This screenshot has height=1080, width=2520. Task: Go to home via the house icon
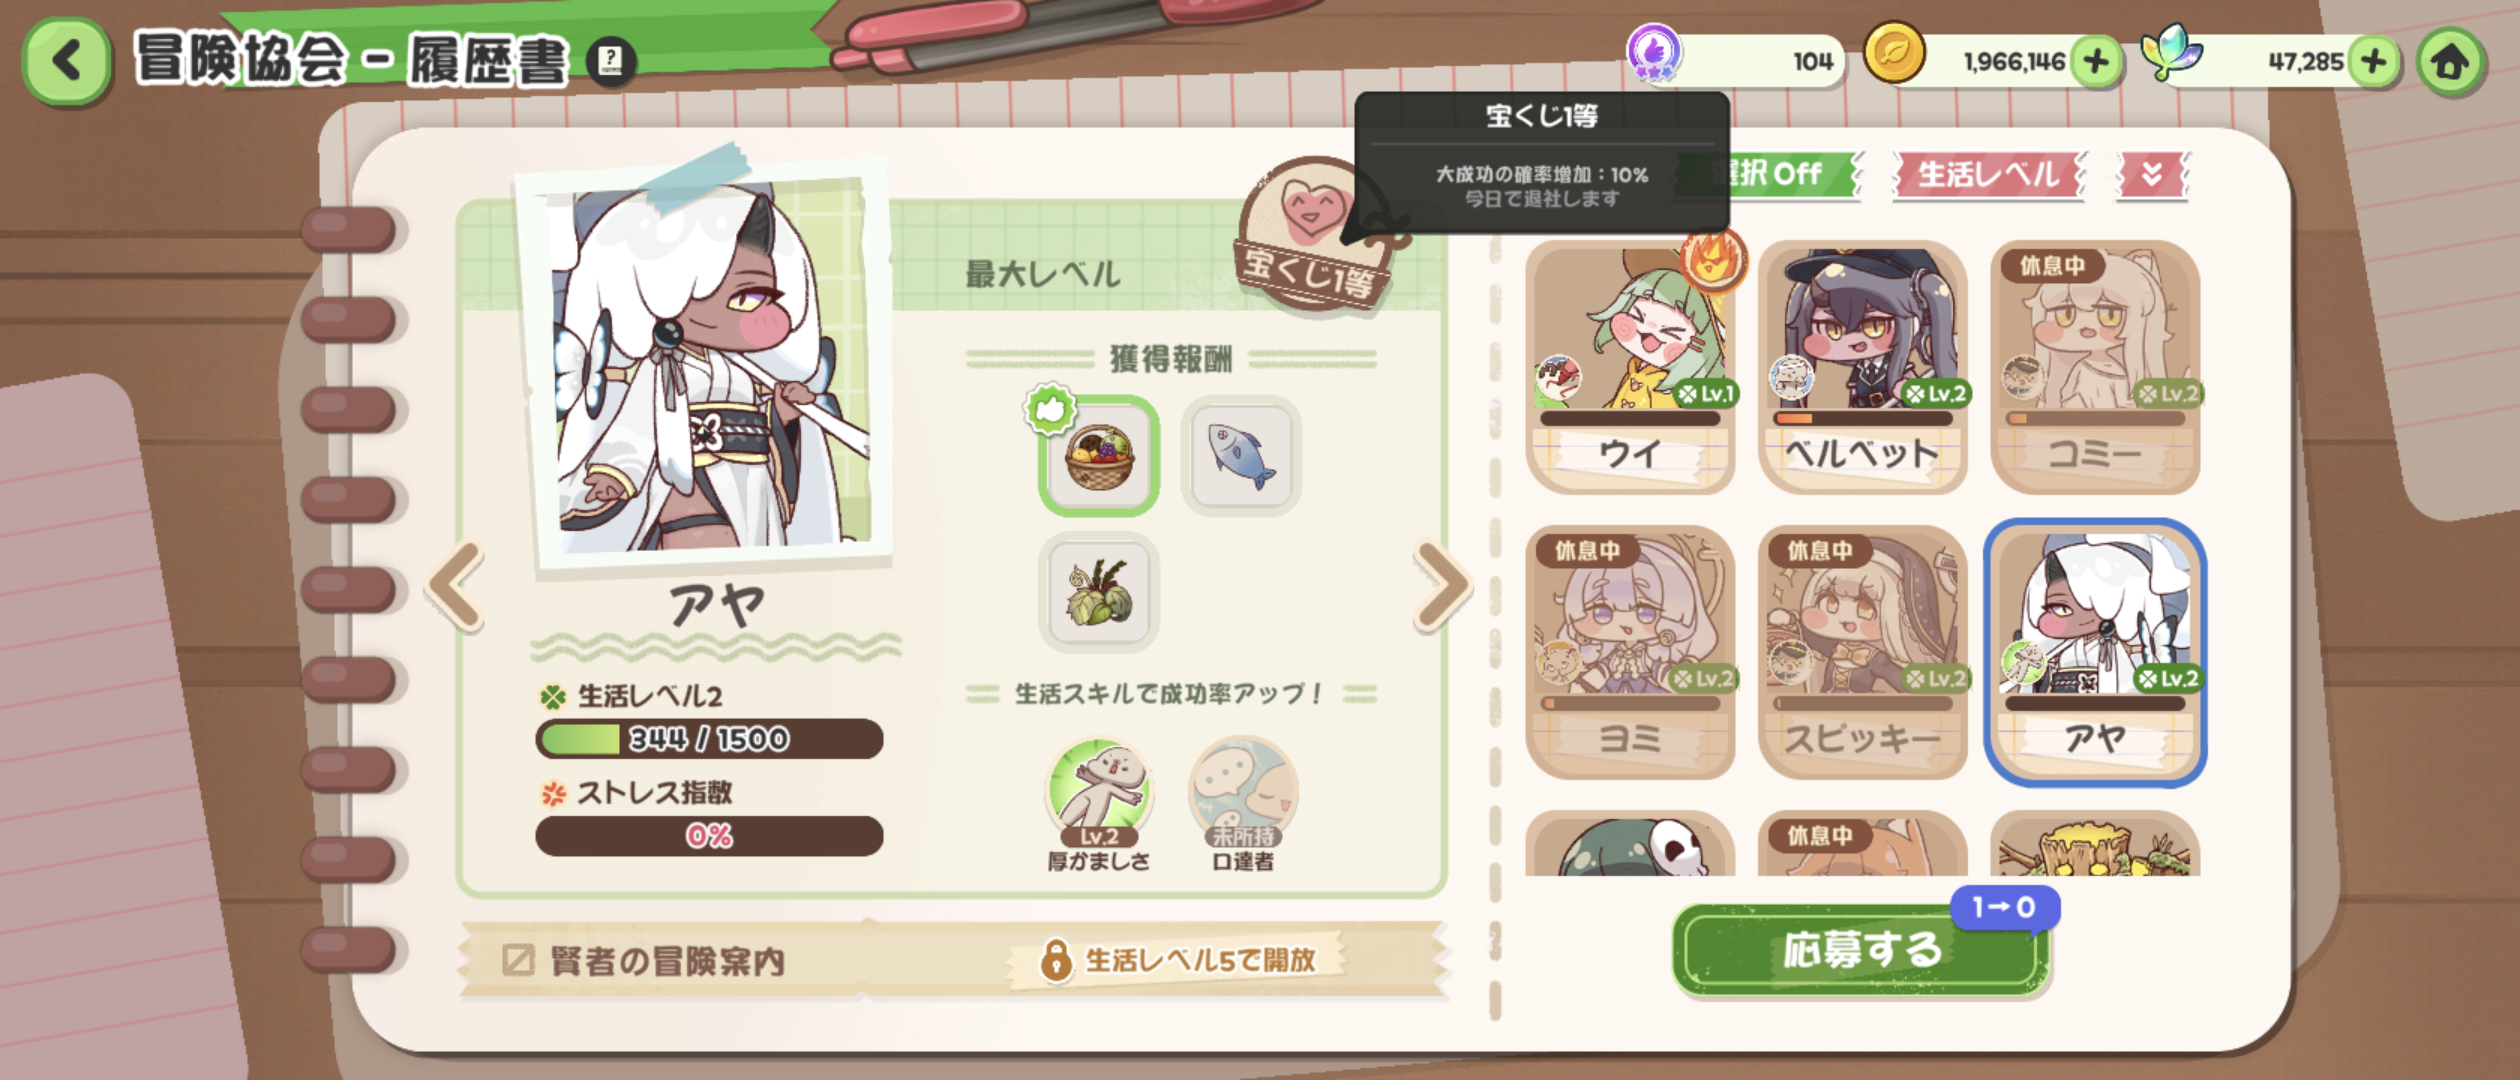point(2451,62)
